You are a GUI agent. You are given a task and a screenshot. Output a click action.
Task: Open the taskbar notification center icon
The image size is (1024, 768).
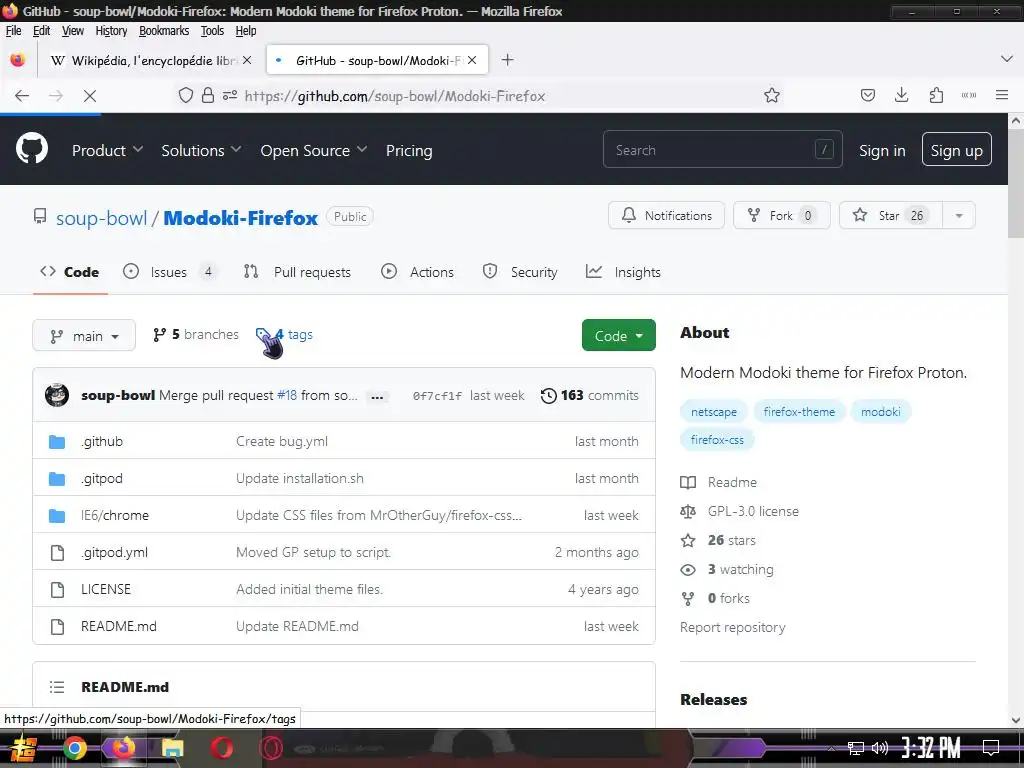click(991, 748)
